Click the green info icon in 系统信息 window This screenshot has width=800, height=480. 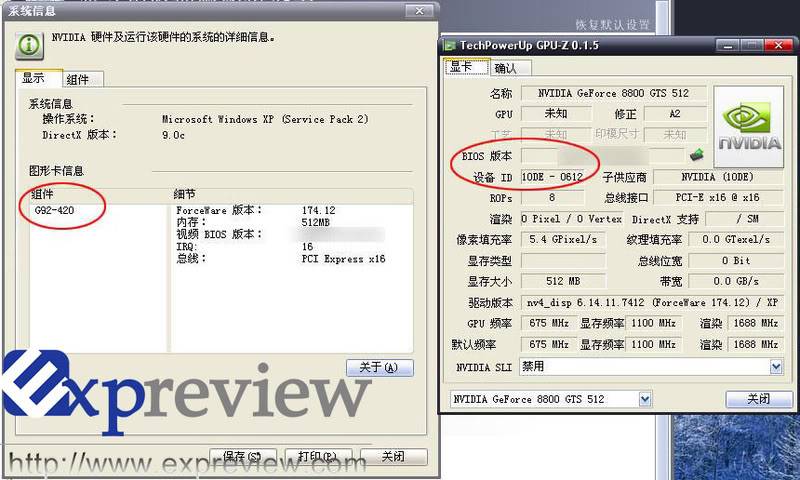pos(29,45)
